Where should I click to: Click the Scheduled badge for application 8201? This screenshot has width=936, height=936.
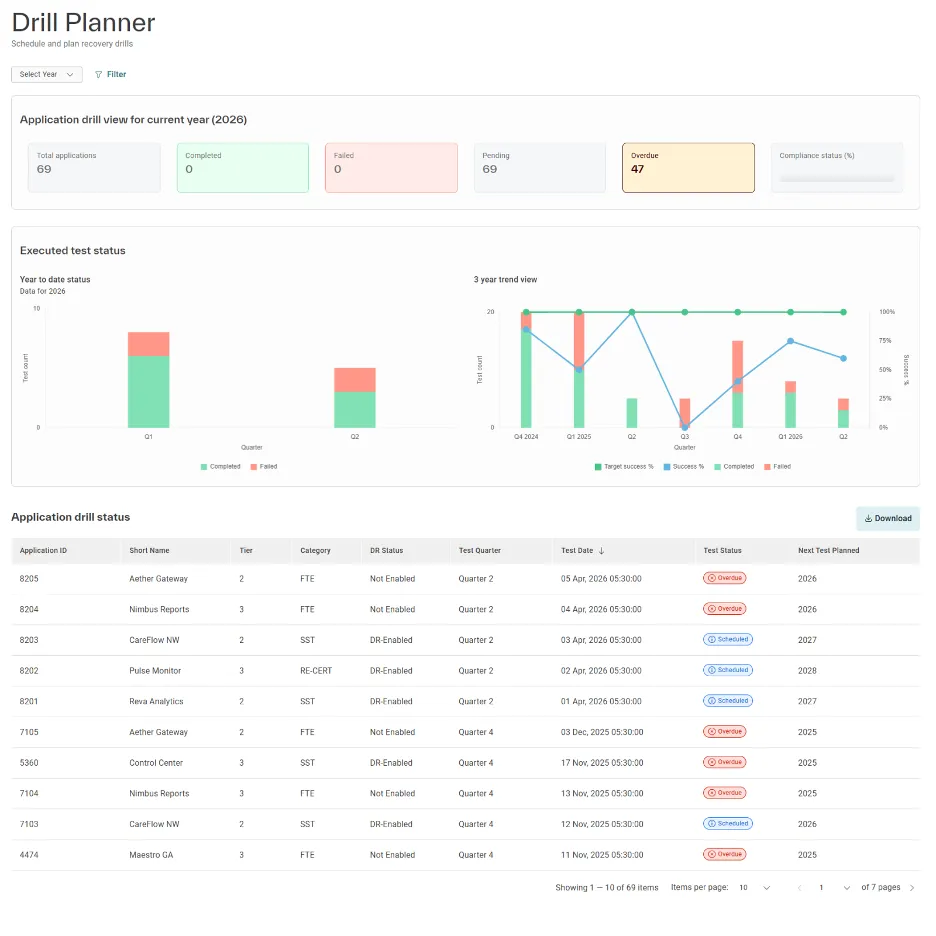(x=728, y=701)
